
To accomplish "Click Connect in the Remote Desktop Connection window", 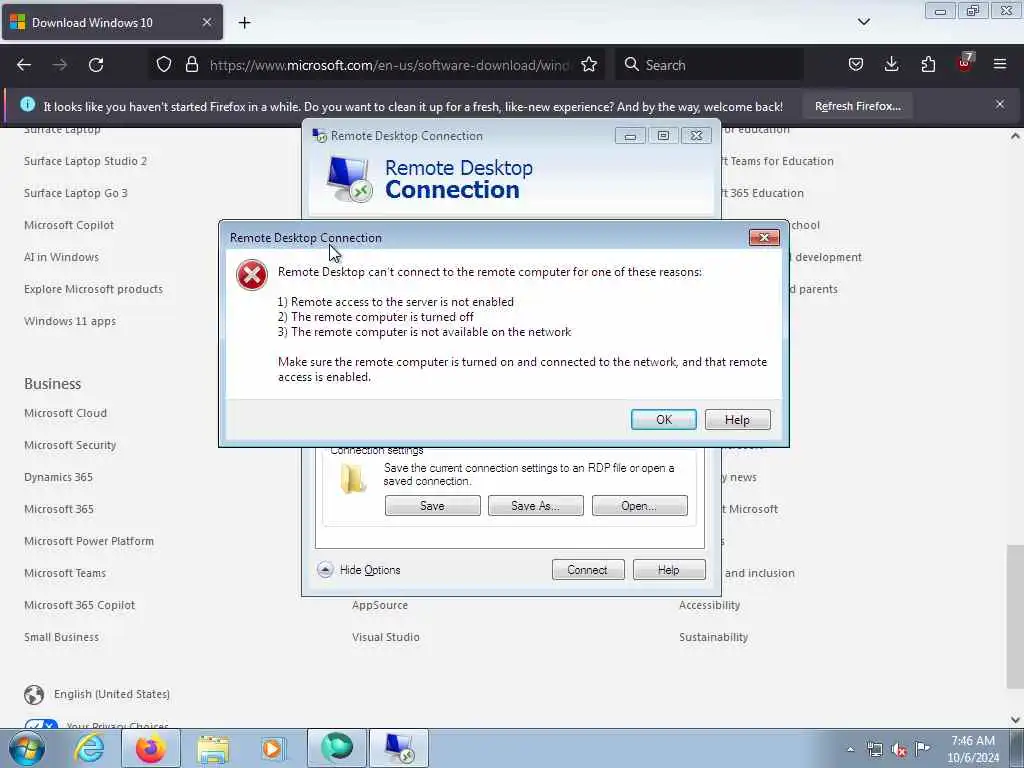I will tap(588, 569).
